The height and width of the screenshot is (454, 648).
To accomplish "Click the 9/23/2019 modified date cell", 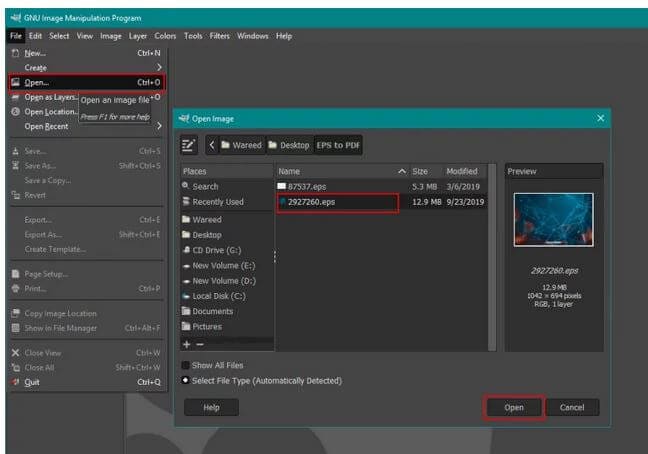I will 465,202.
